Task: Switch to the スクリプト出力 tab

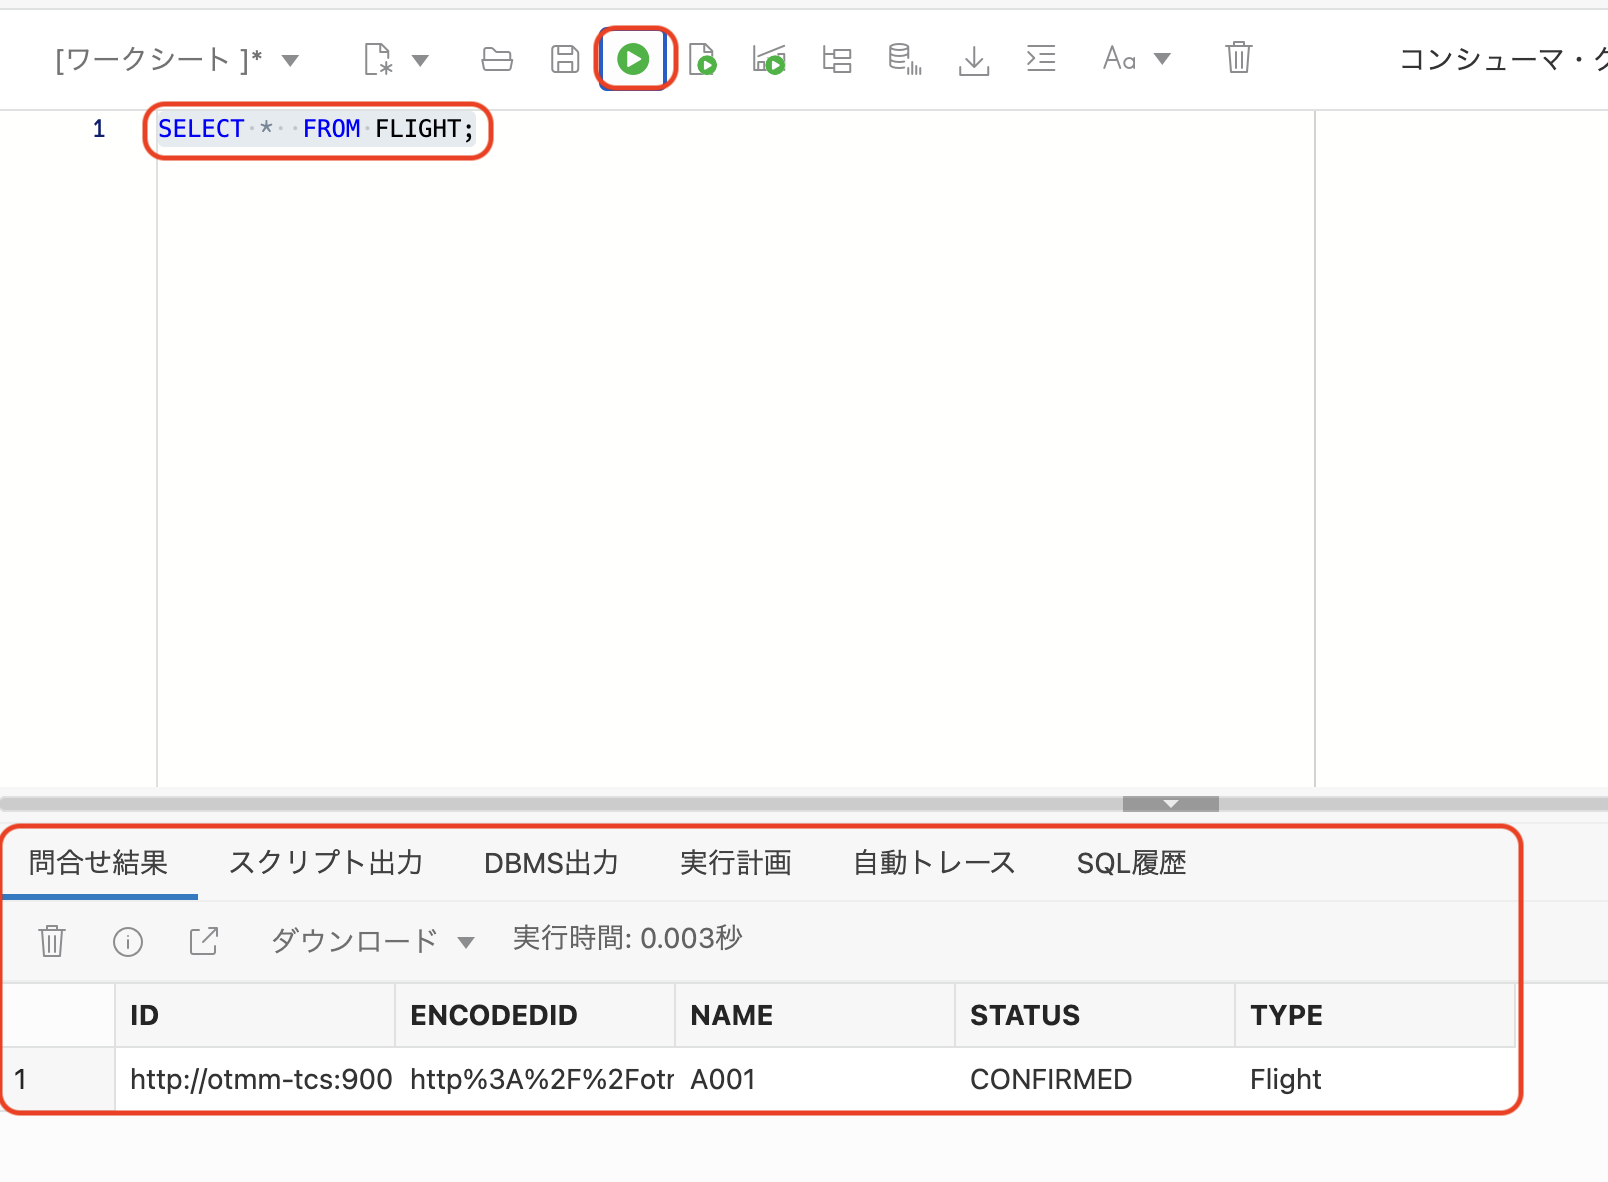Action: 326,863
